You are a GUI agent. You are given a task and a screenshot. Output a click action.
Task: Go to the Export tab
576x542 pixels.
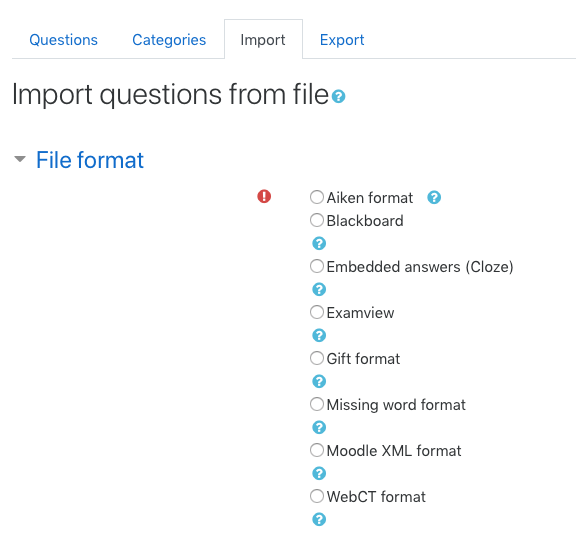click(x=342, y=40)
